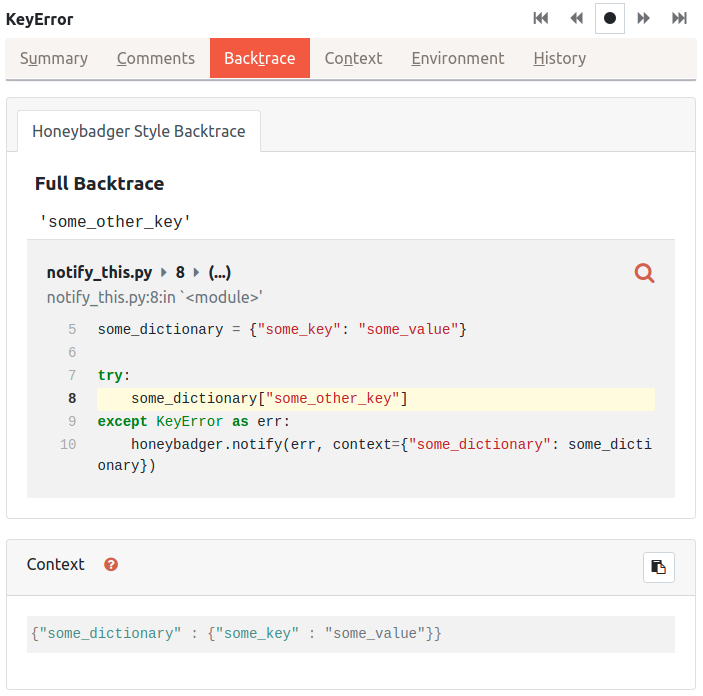Switch to the Comments tab

[156, 58]
